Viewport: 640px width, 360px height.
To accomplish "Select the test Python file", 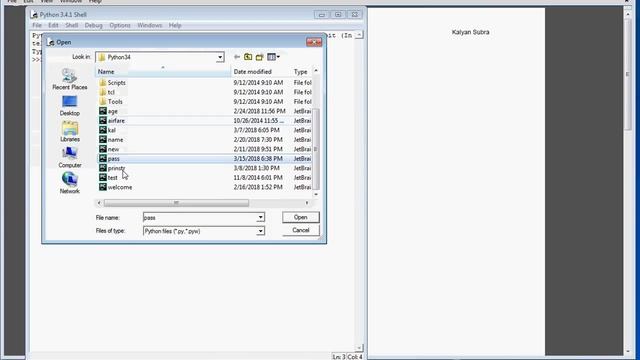I will click(108, 178).
